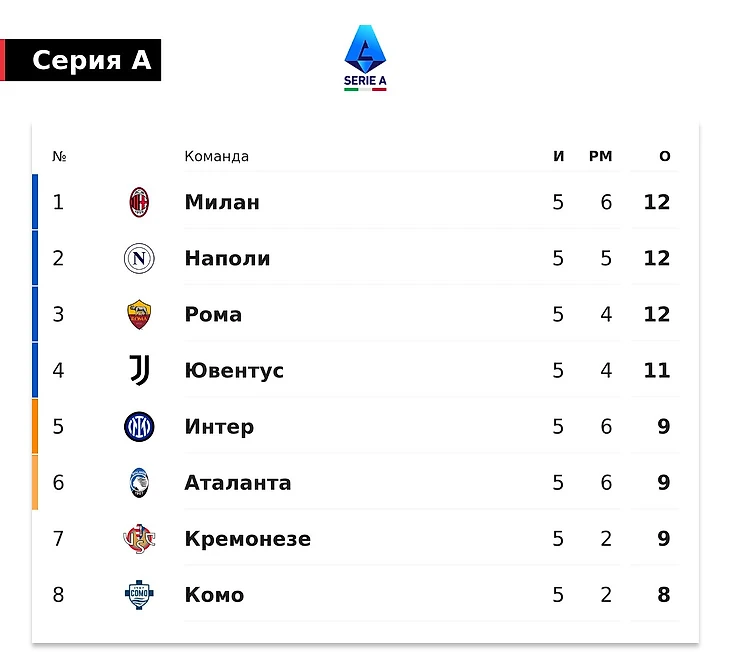Viewport: 730px width, 665px height.
Task: Open the Juventus logo
Action: 139,370
